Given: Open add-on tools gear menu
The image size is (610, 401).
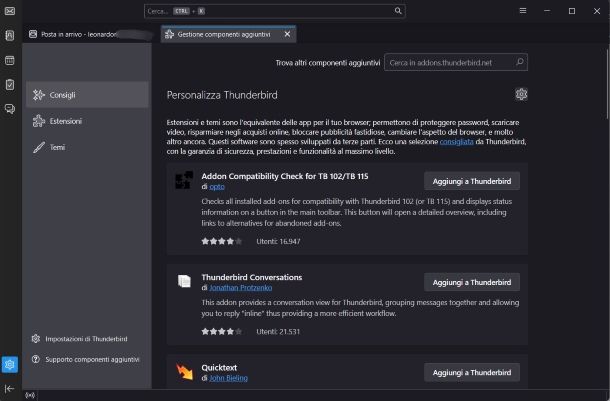Looking at the screenshot, I should click(x=521, y=94).
